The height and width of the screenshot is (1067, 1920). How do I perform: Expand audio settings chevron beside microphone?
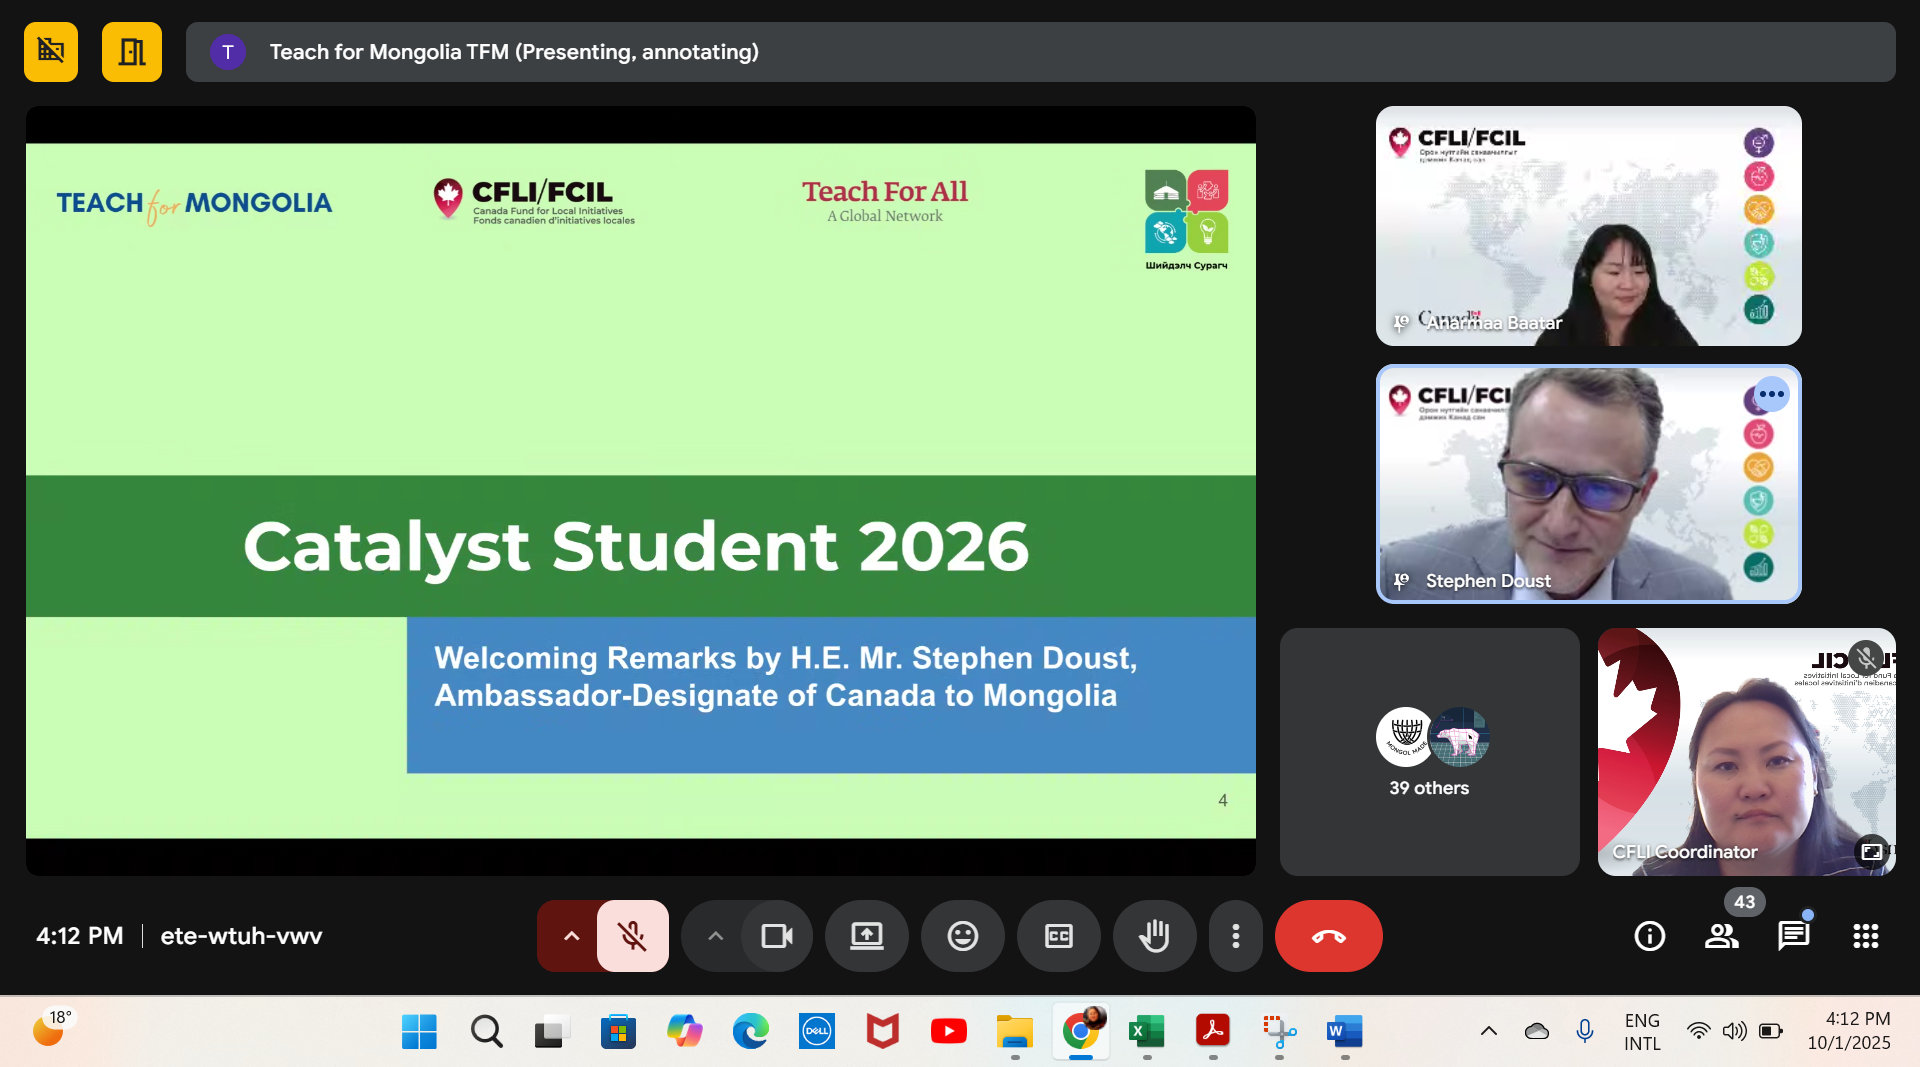coord(571,936)
